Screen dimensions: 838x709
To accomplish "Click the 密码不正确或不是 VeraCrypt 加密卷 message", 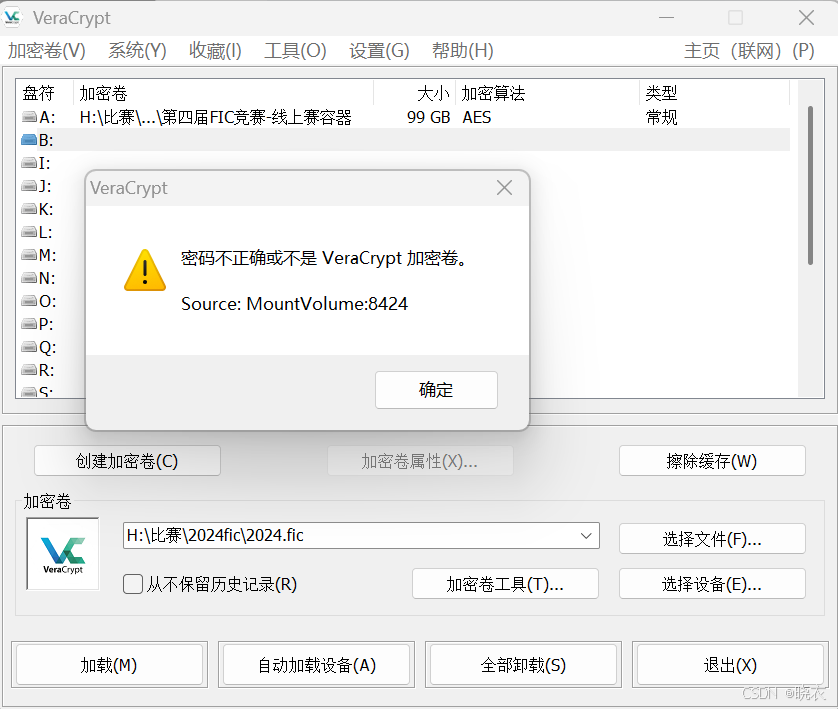I will point(325,259).
